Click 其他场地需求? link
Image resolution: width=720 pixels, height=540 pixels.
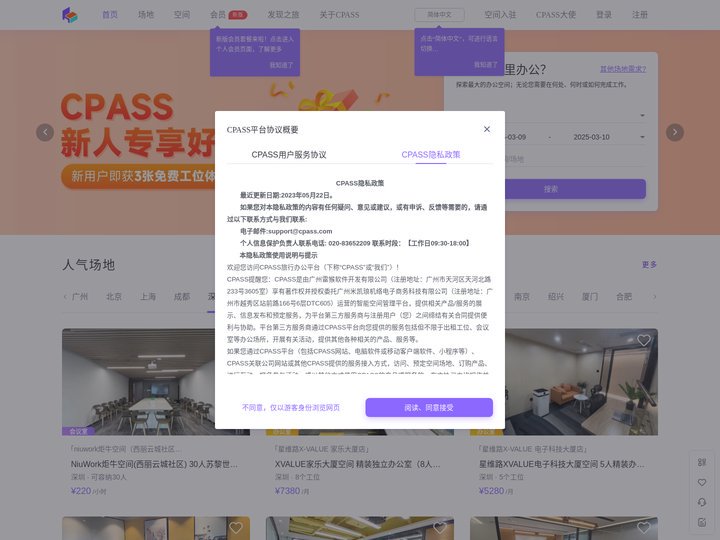point(623,69)
